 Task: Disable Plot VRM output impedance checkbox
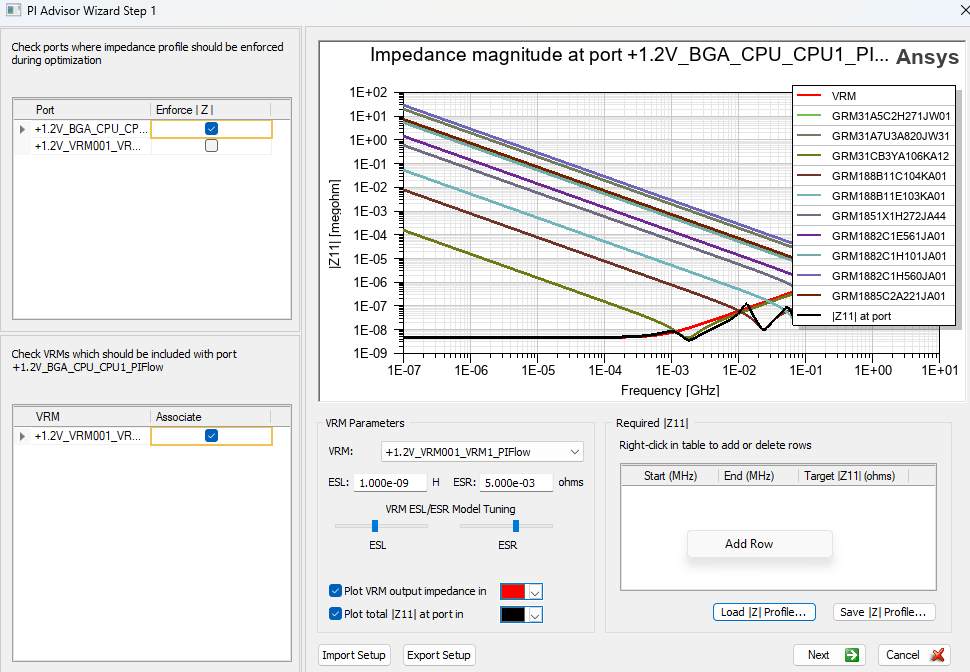coord(335,591)
